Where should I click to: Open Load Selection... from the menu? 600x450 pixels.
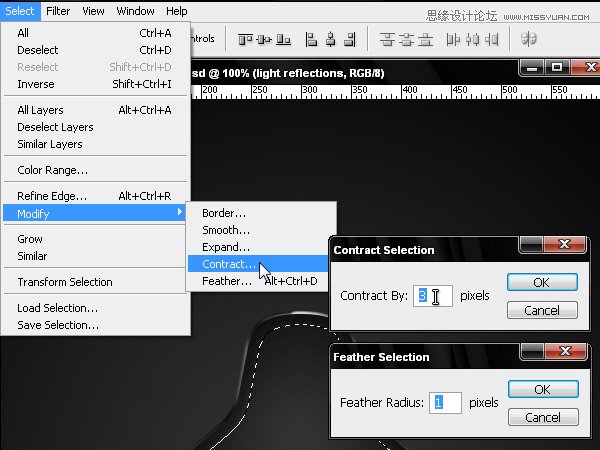click(95, 308)
